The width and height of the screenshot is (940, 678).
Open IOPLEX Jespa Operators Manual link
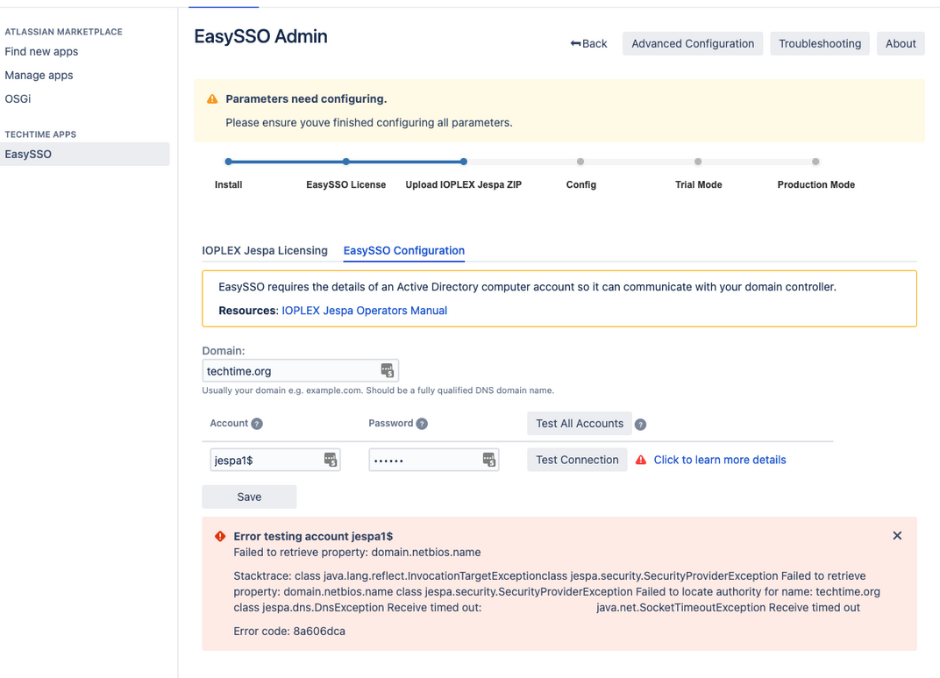coord(364,311)
